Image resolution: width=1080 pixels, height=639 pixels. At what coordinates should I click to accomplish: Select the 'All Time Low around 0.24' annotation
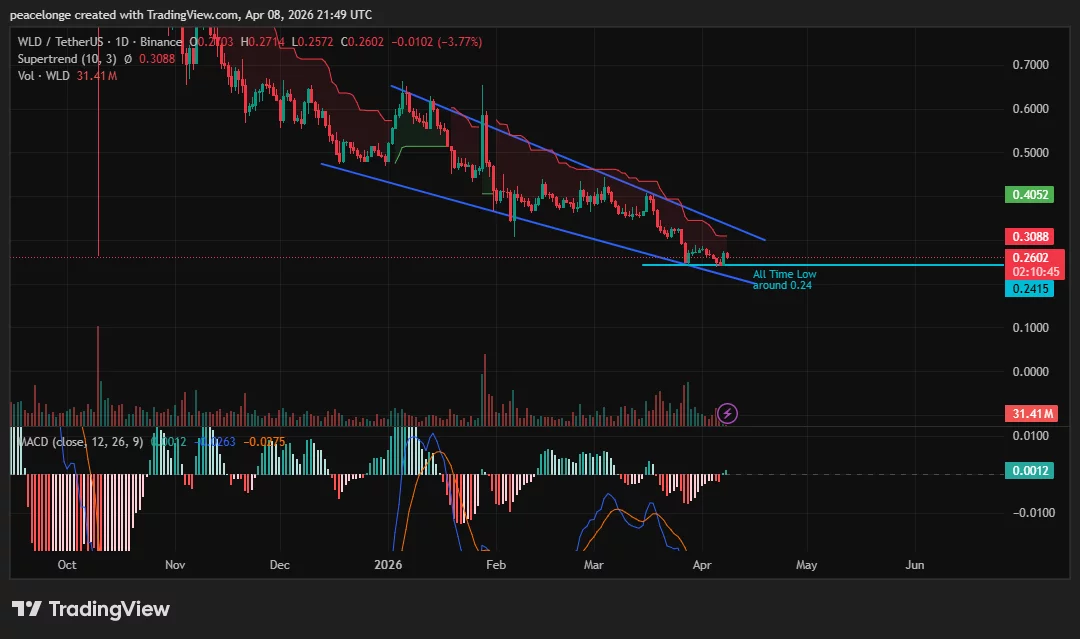pos(783,280)
